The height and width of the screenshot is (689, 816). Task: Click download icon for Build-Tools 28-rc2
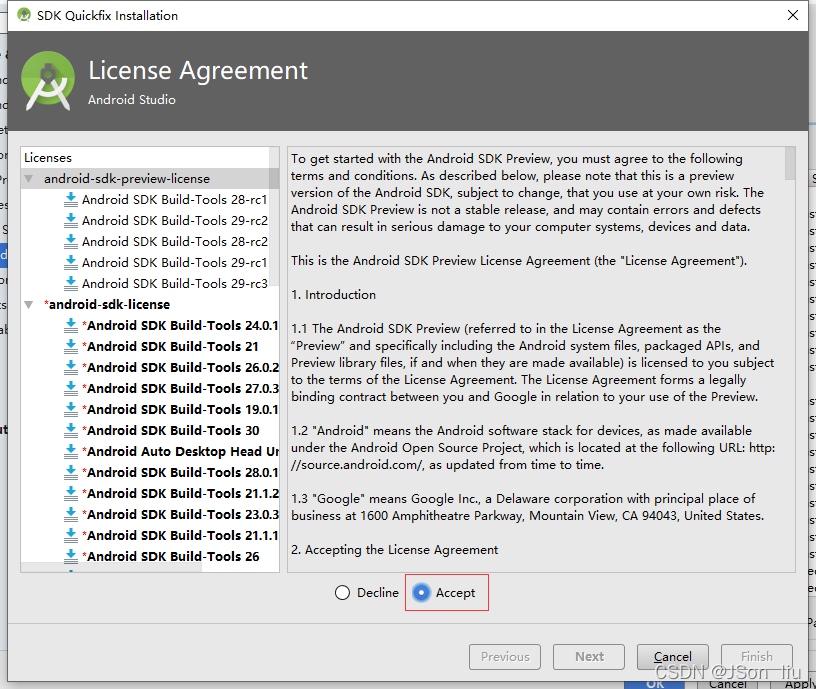(x=70, y=241)
